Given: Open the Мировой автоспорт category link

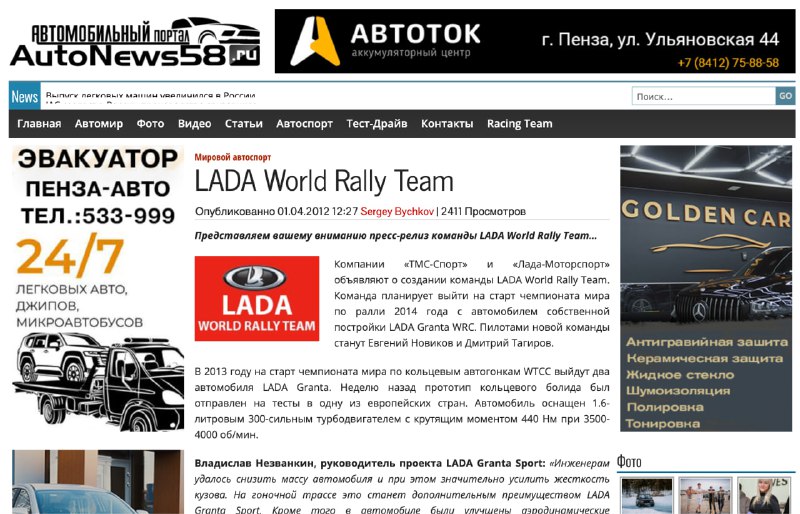Looking at the screenshot, I should click(233, 157).
